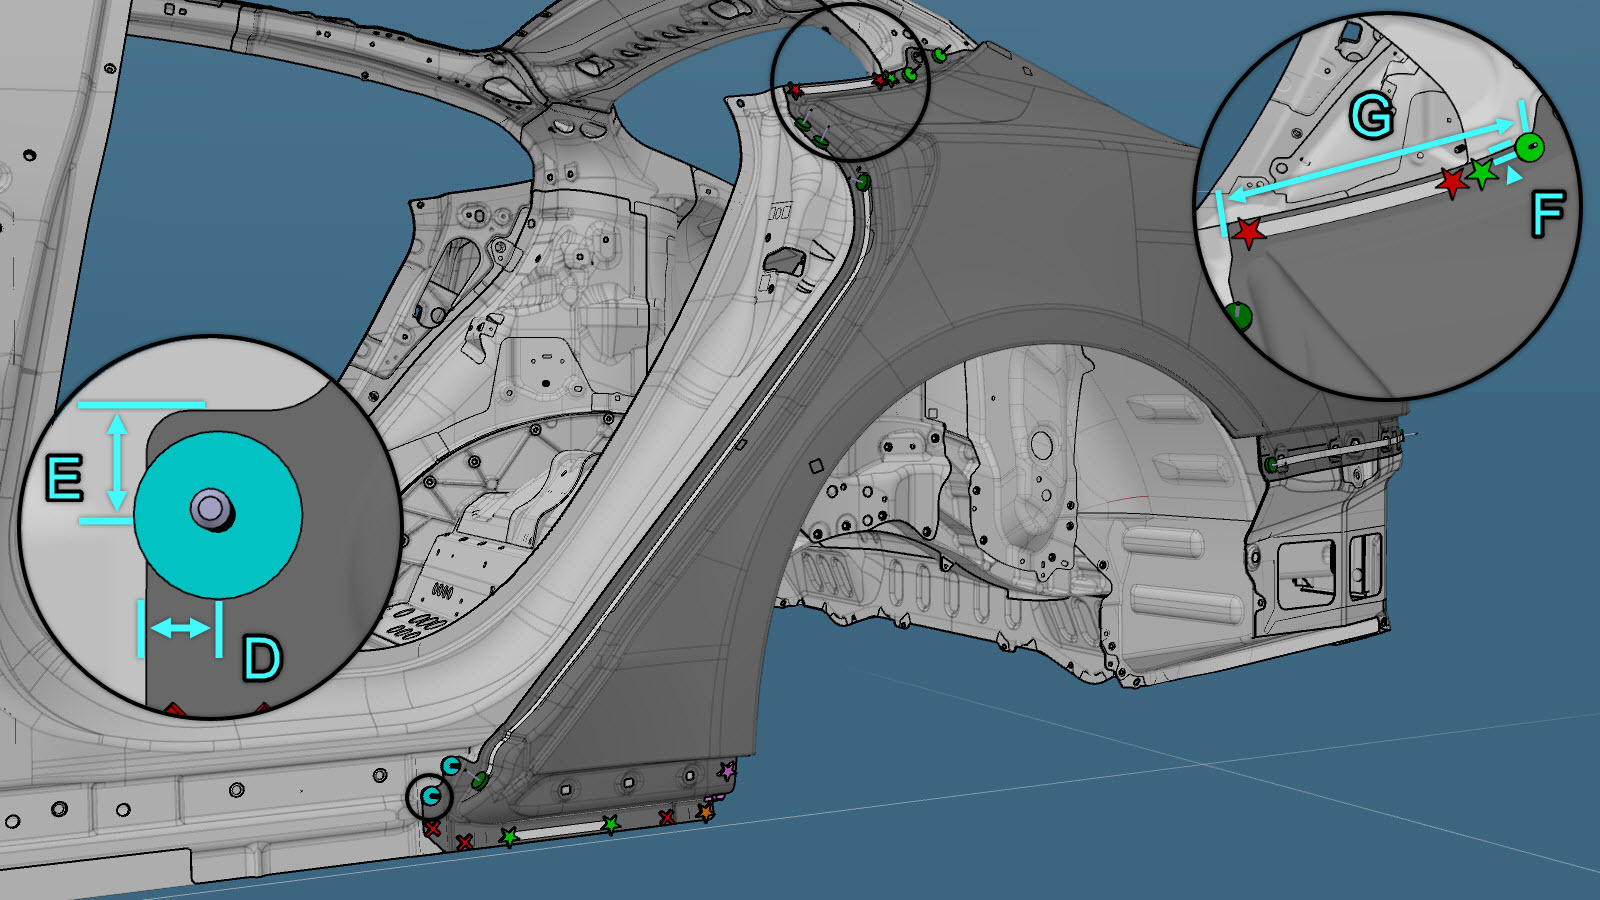Click the green rivet on rear lamp bracket
1600x900 pixels.
[1271, 465]
